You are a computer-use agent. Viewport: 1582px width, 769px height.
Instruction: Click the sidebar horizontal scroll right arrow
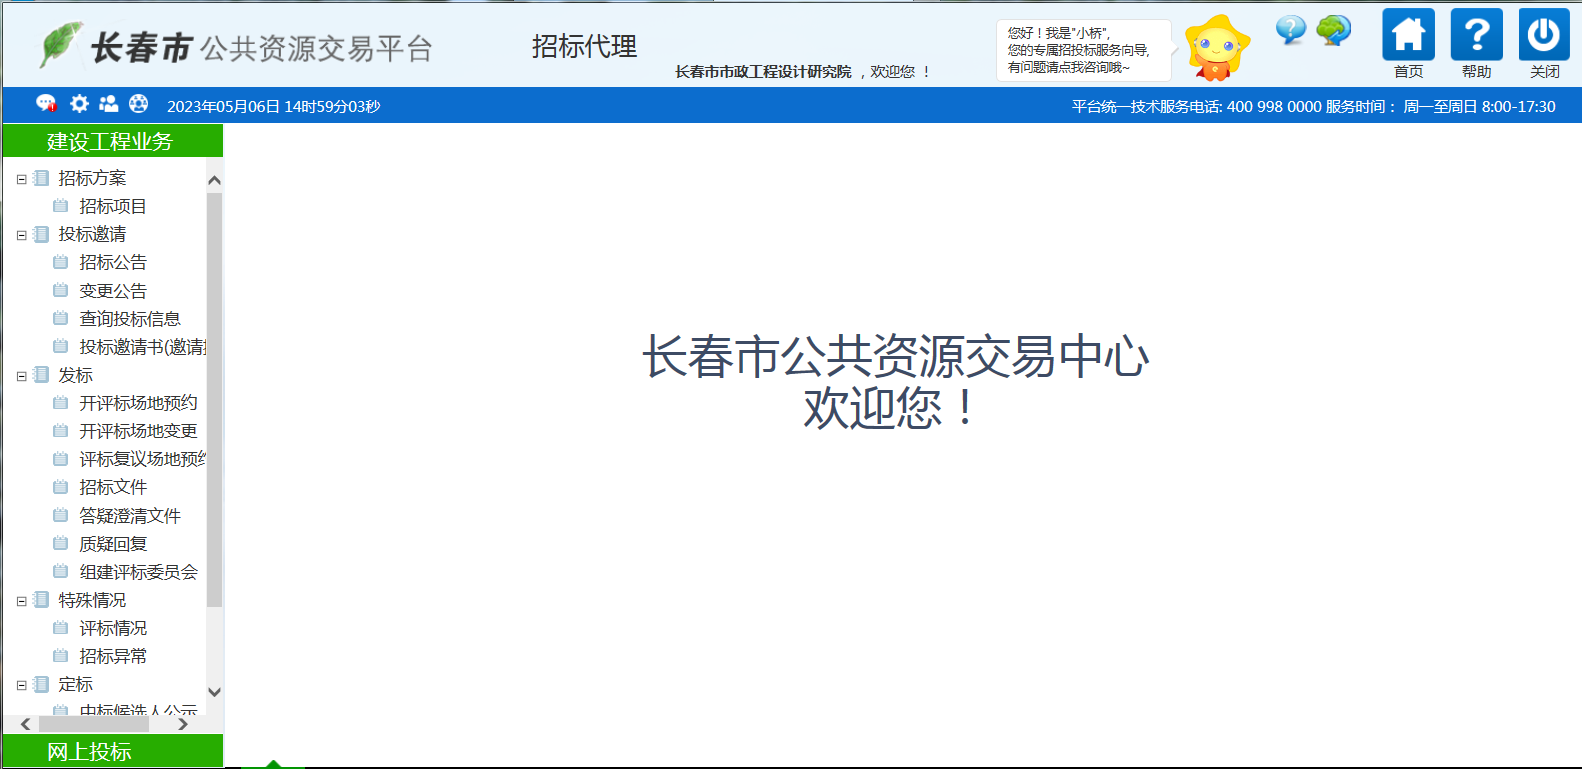(183, 724)
